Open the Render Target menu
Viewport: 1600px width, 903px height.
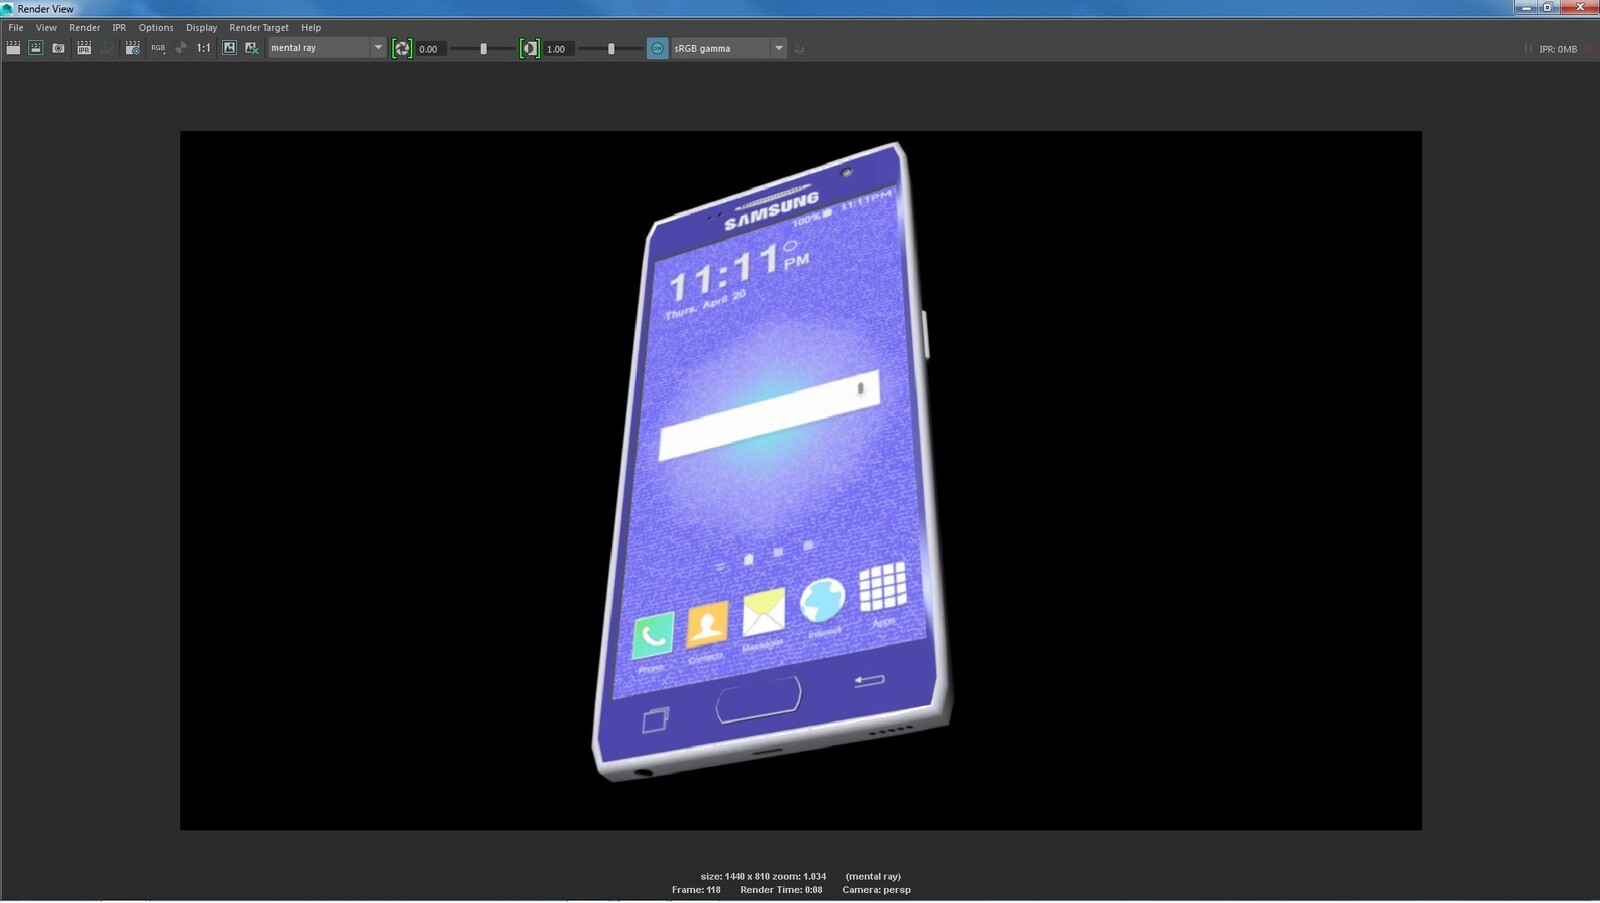point(258,28)
